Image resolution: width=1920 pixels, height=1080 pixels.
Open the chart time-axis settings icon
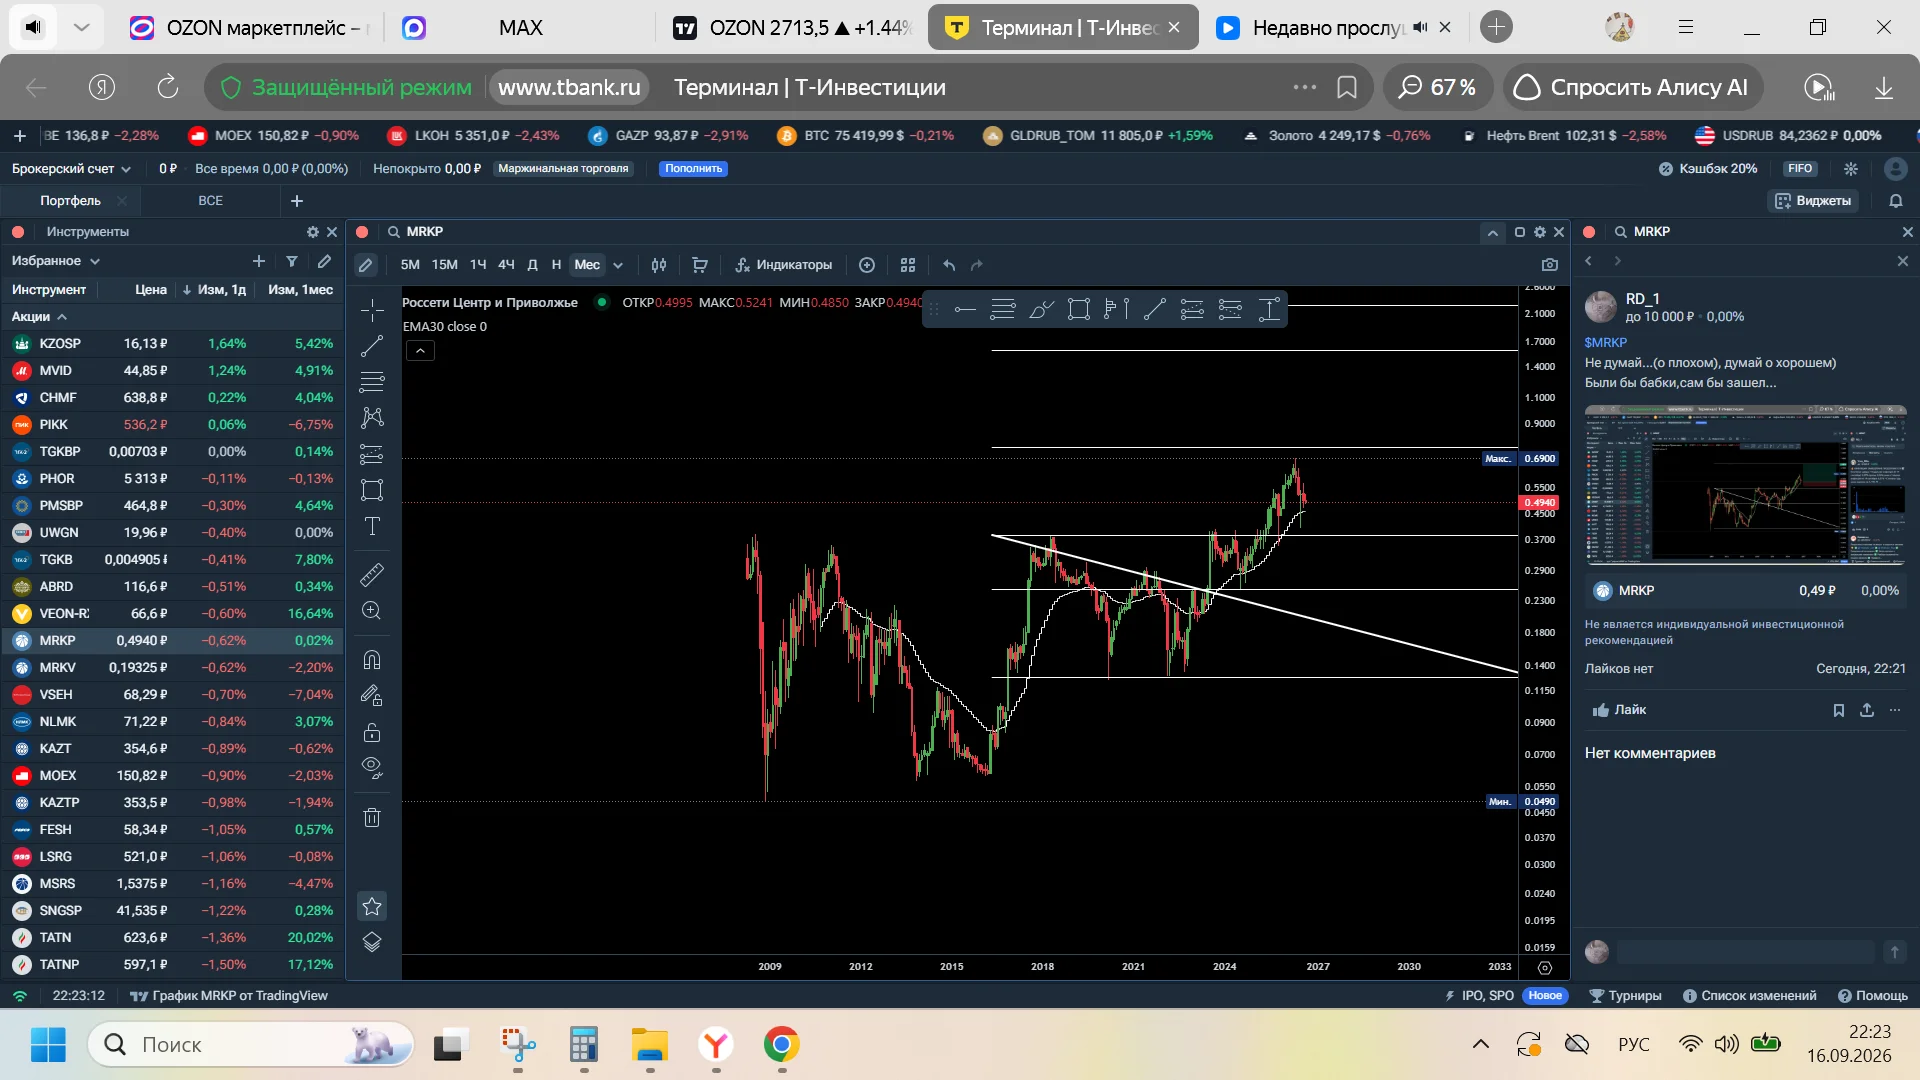coord(1545,967)
